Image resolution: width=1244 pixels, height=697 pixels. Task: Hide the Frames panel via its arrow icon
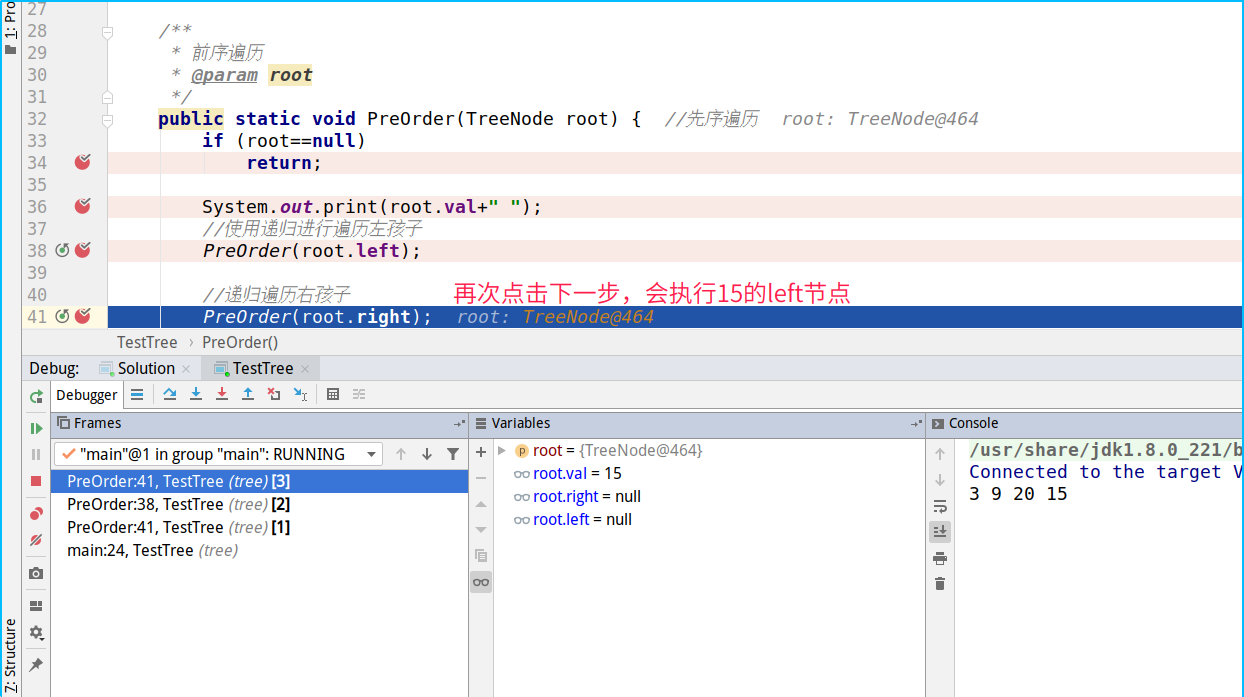pos(459,424)
